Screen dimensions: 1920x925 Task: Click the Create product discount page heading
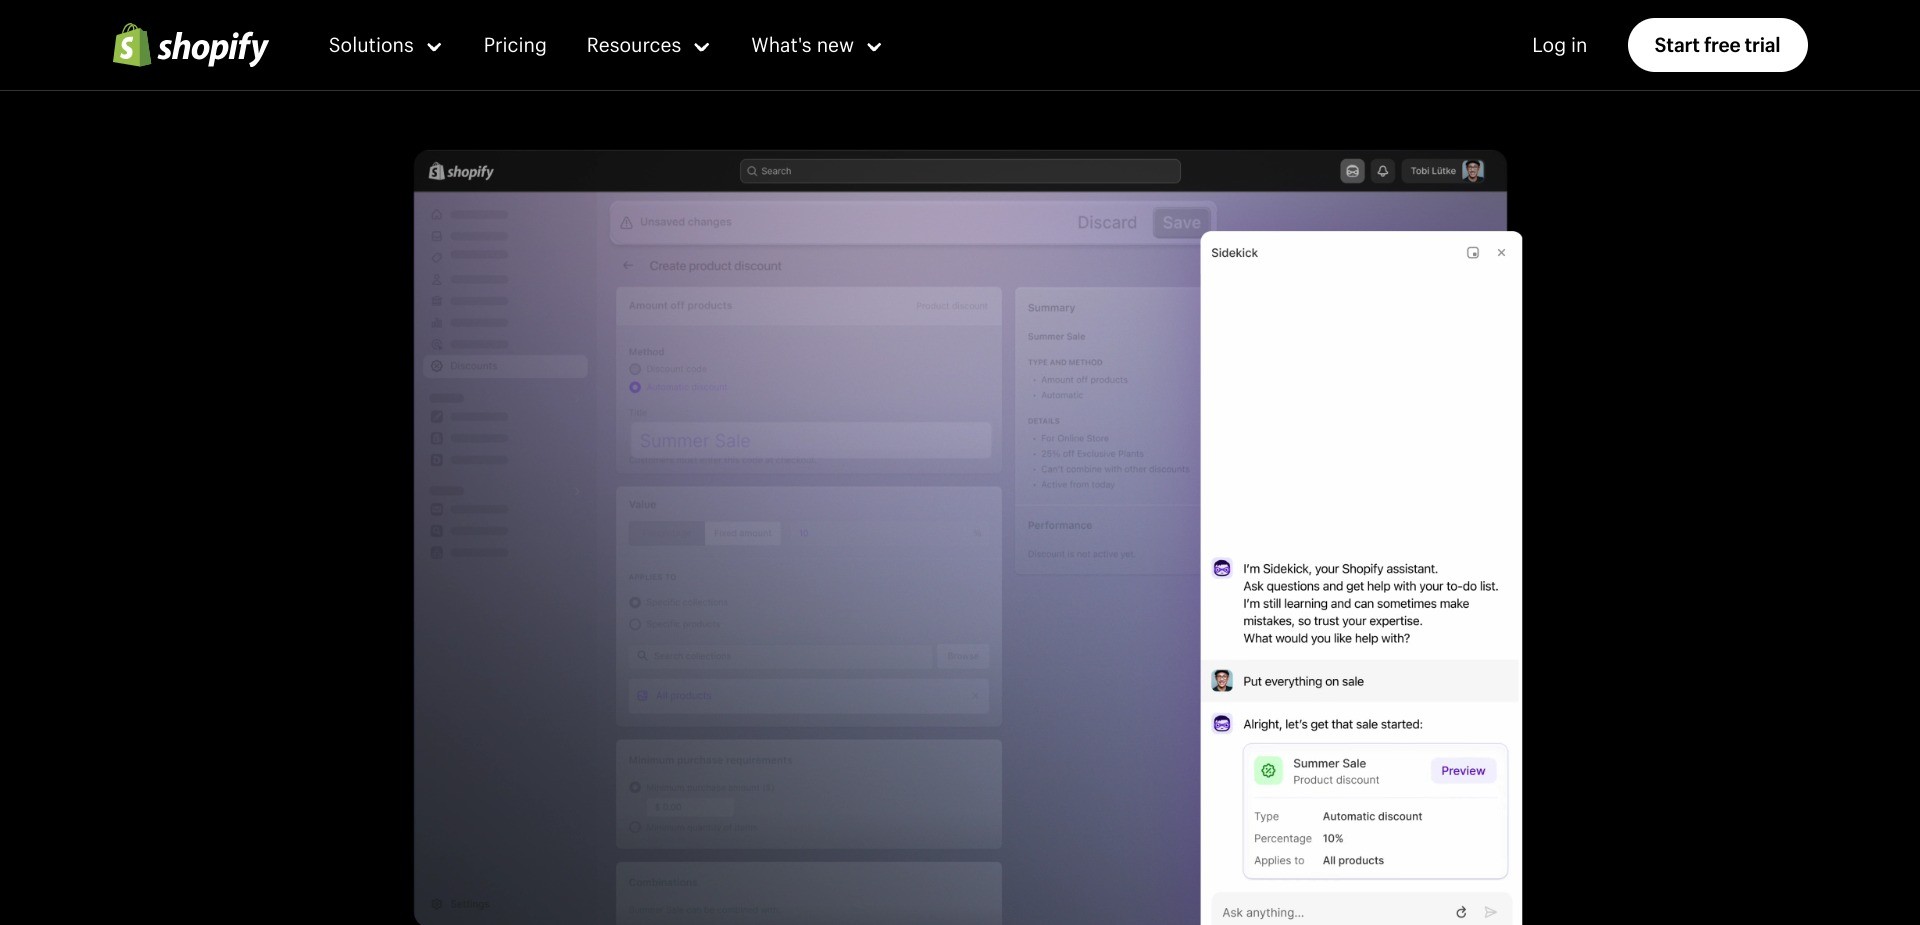pos(715,266)
